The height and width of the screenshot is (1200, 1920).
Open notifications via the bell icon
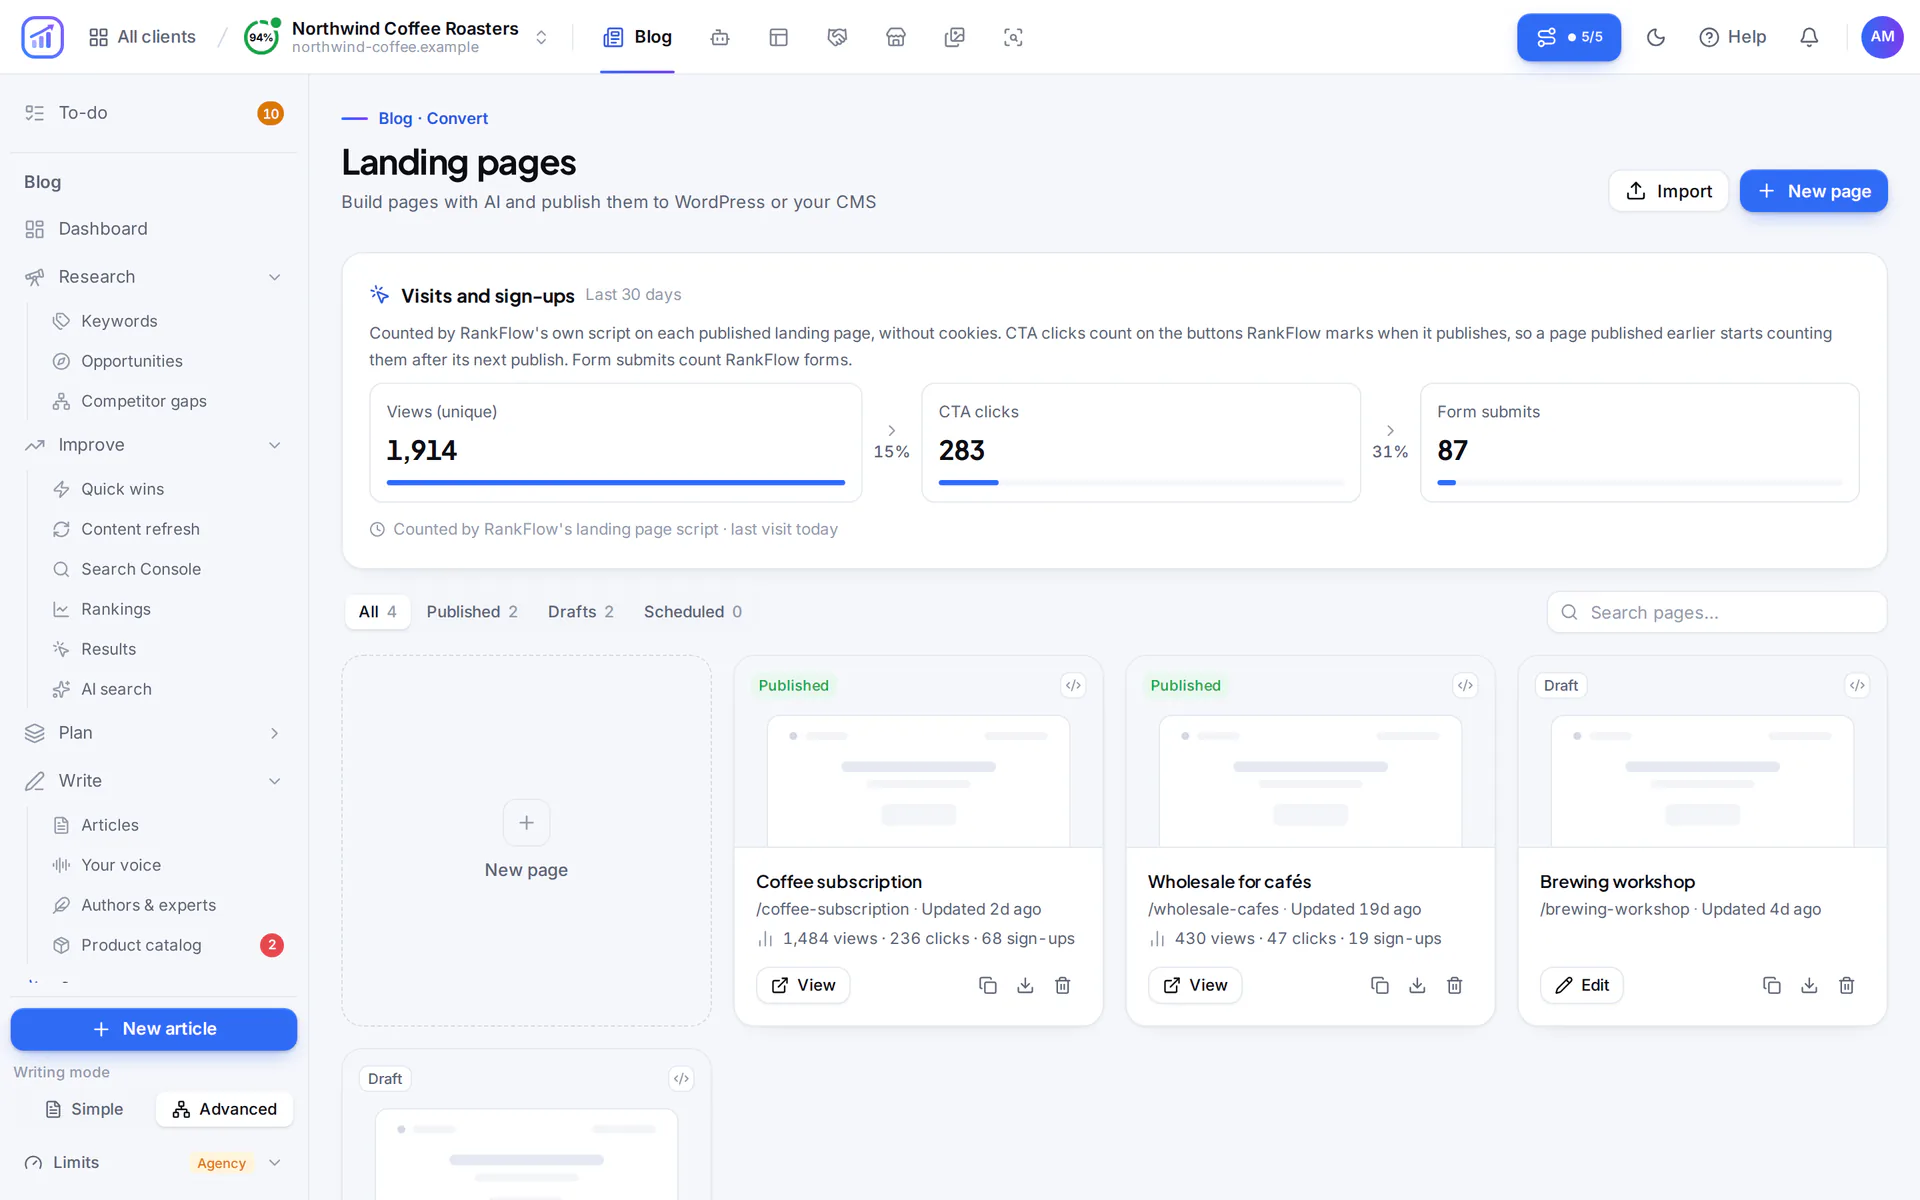click(1809, 37)
